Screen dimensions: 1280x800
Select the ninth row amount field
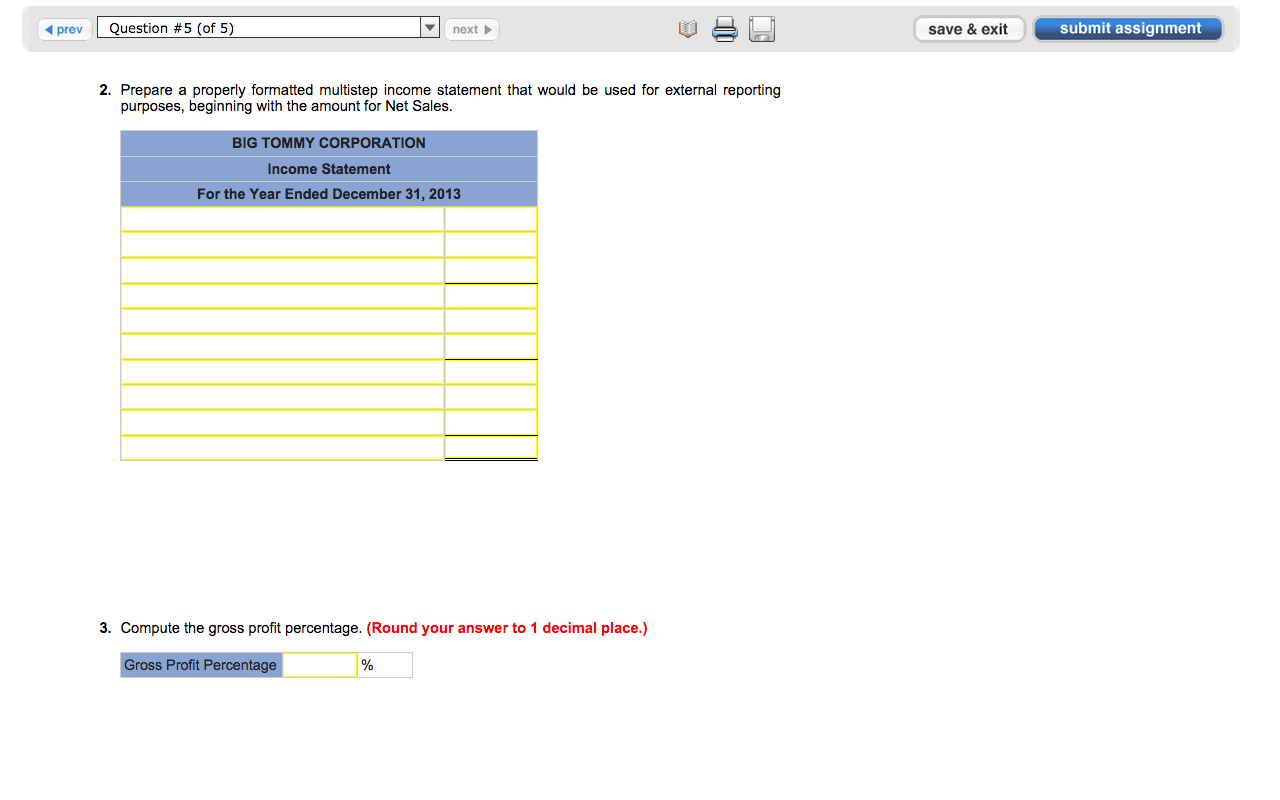(x=491, y=422)
